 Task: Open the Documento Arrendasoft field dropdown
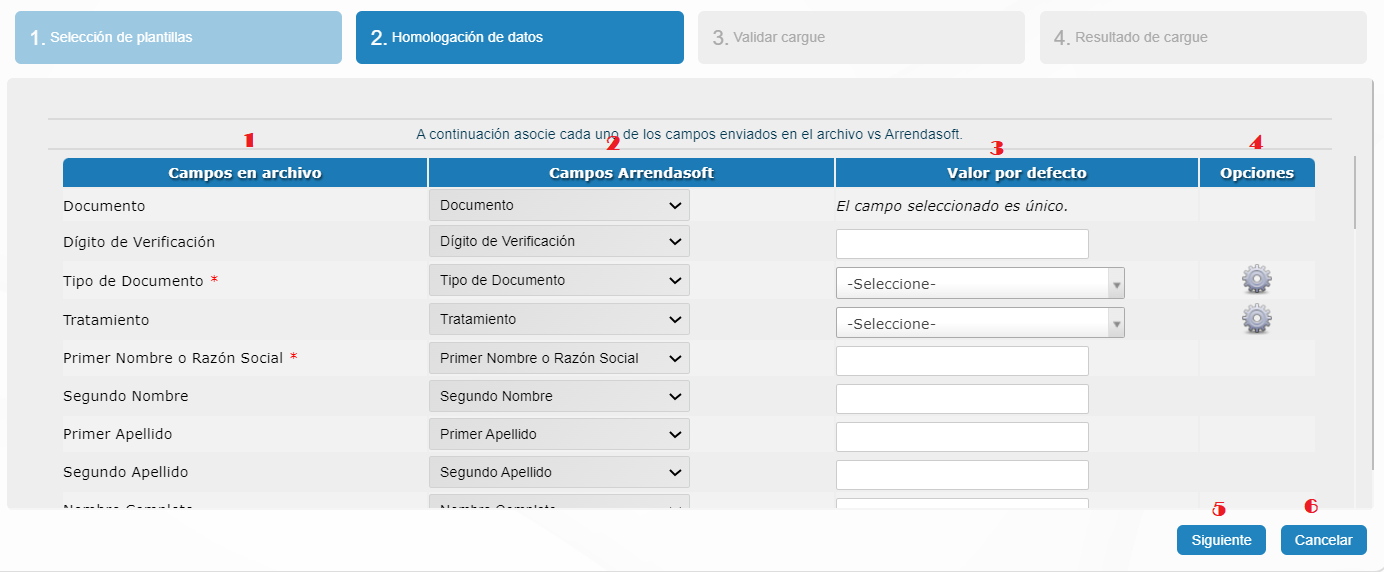tap(559, 205)
